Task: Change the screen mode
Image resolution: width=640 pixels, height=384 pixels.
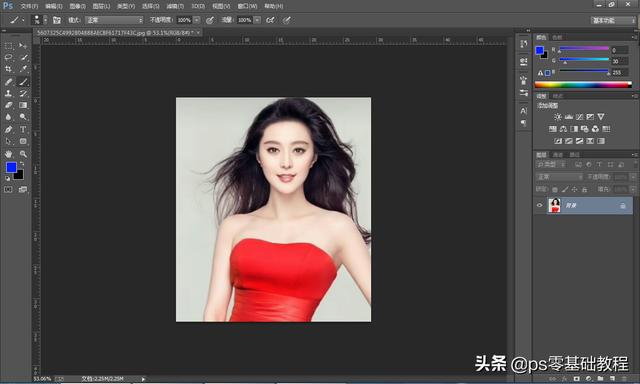Action: 23,189
